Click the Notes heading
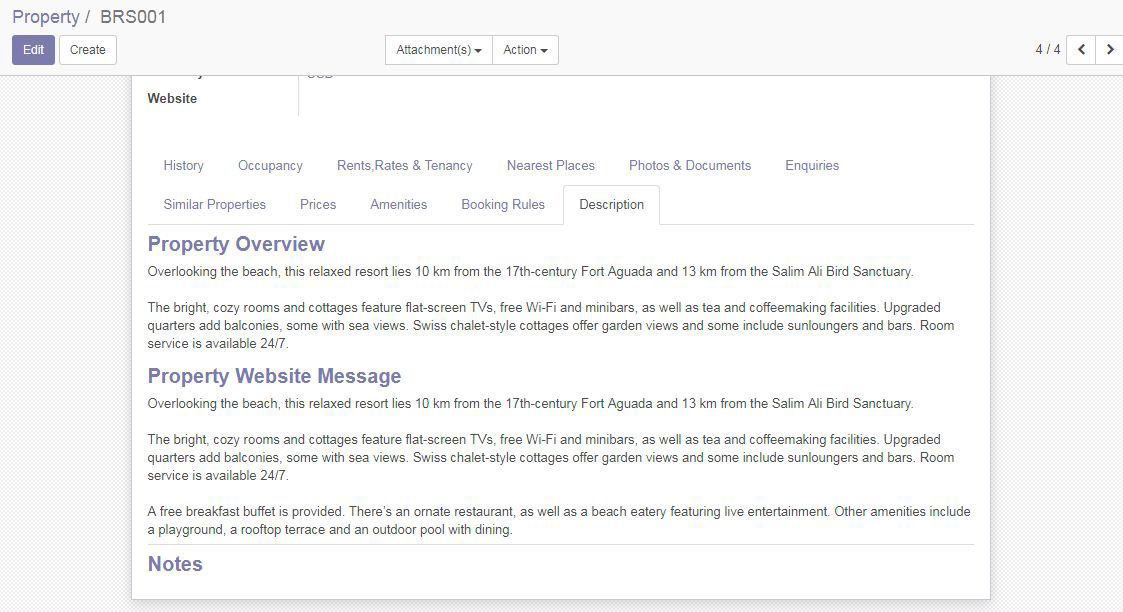The width and height of the screenshot is (1123, 612). pyautogui.click(x=175, y=564)
